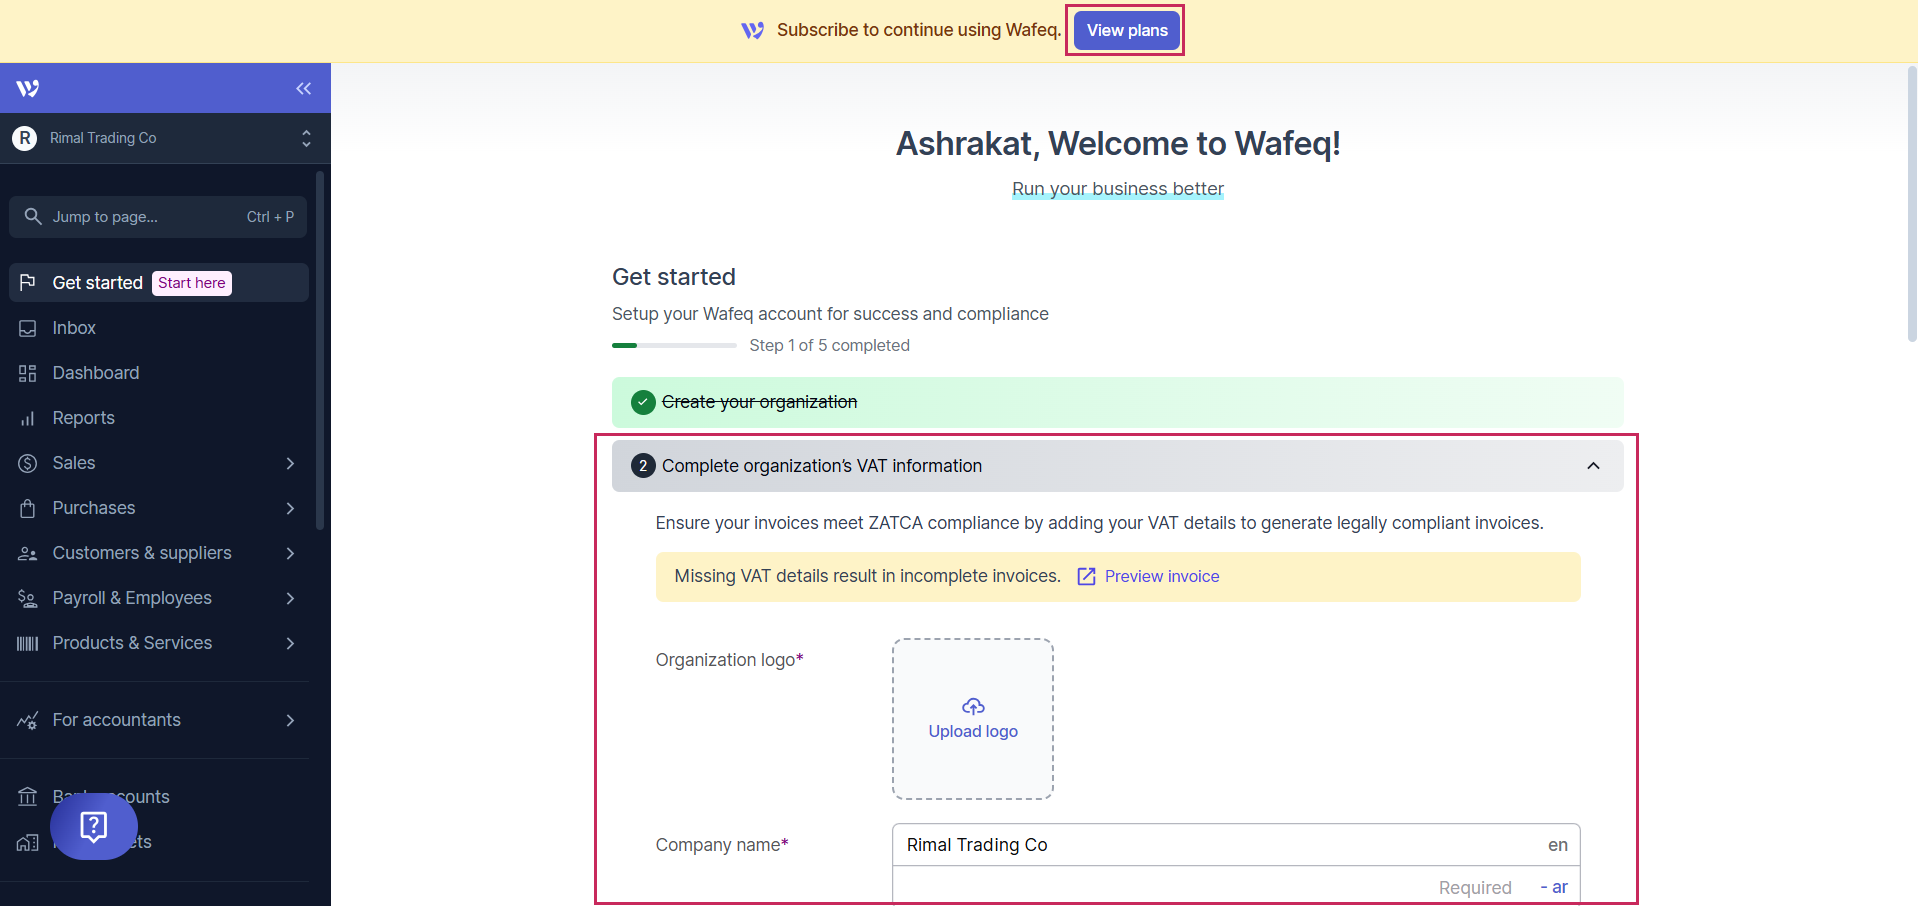Collapse the VAT information step section

[1593, 466]
